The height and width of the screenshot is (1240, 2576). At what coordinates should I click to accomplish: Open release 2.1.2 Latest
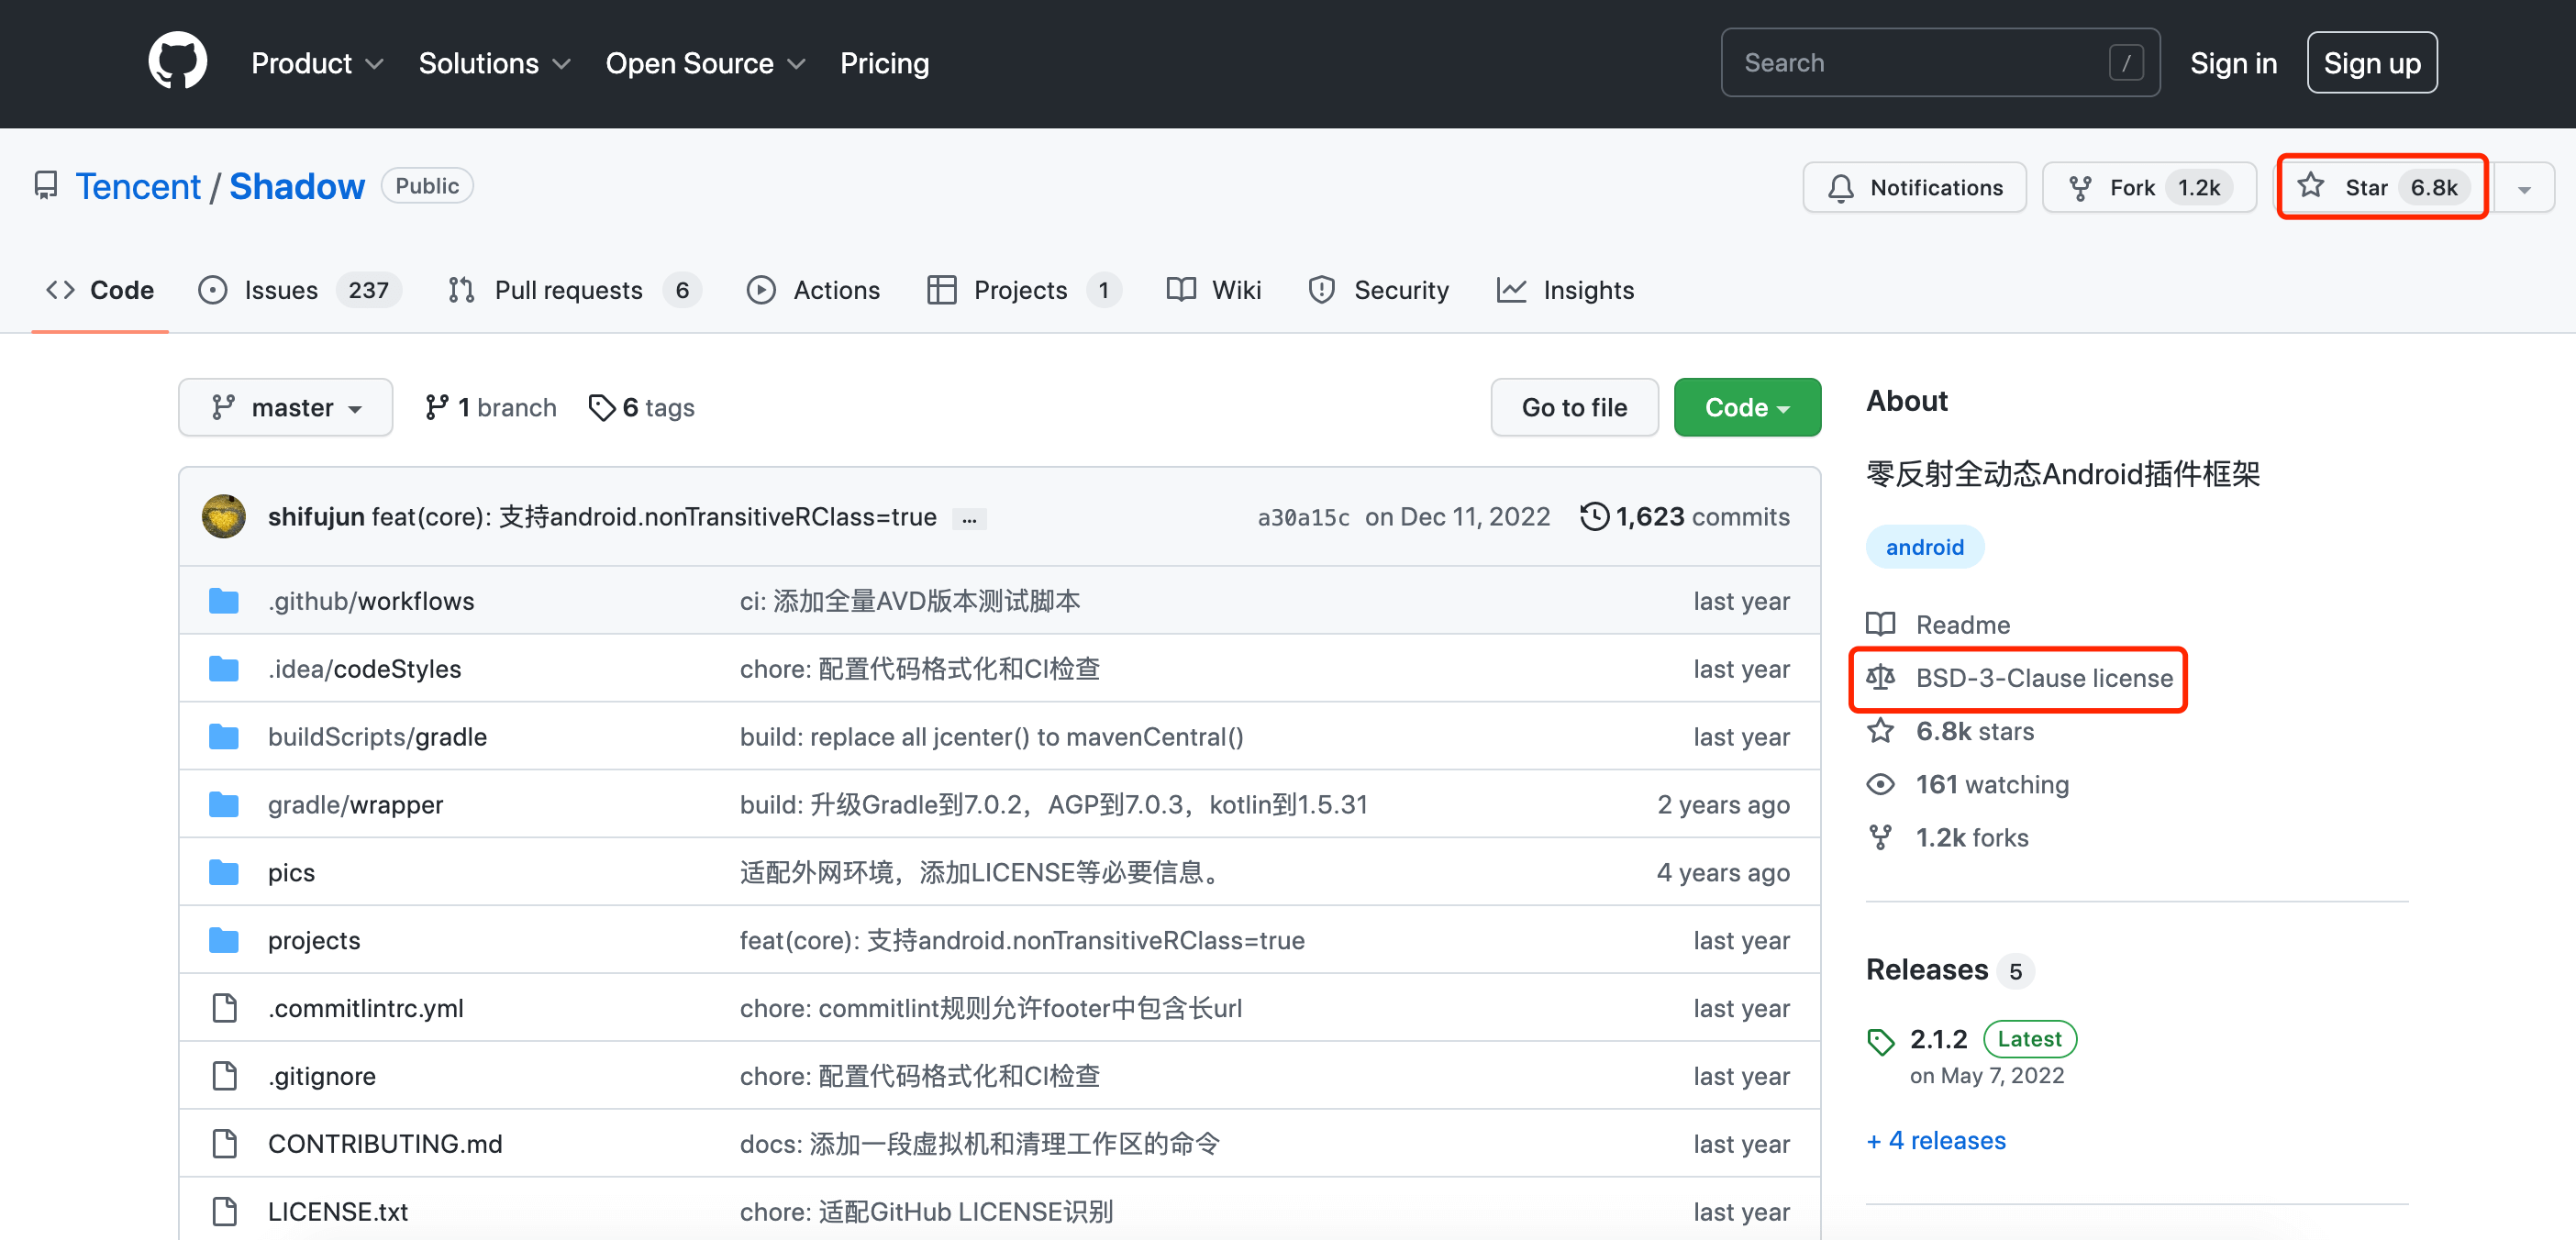pos(1992,1038)
